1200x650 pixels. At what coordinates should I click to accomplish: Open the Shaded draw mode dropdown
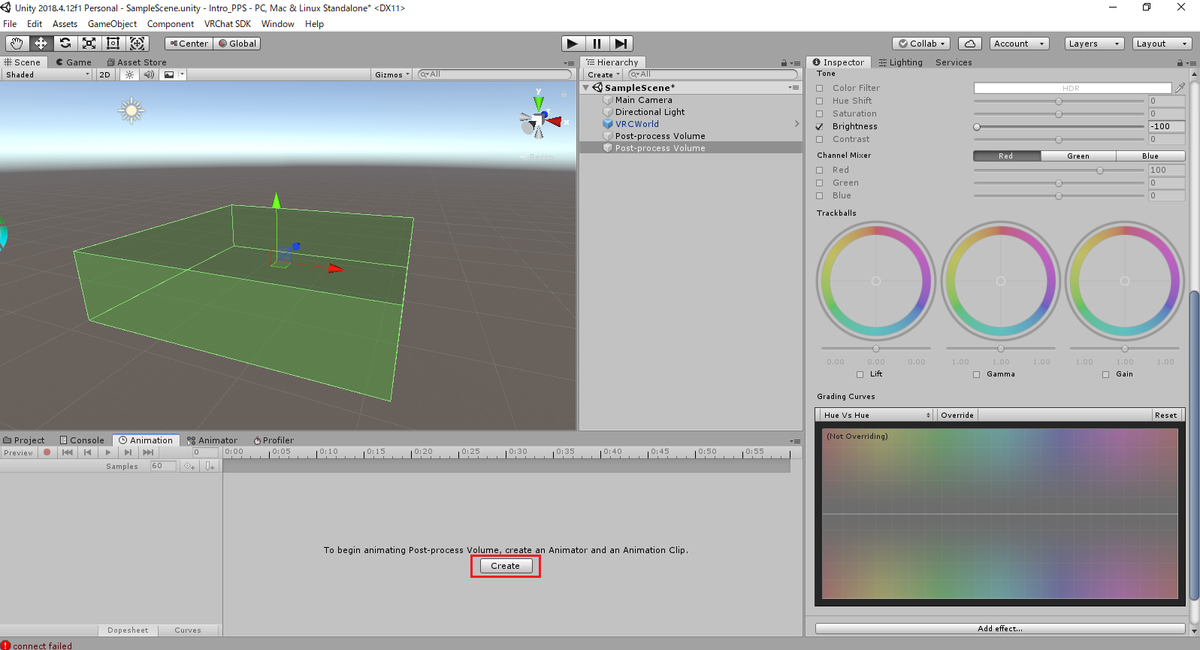47,75
